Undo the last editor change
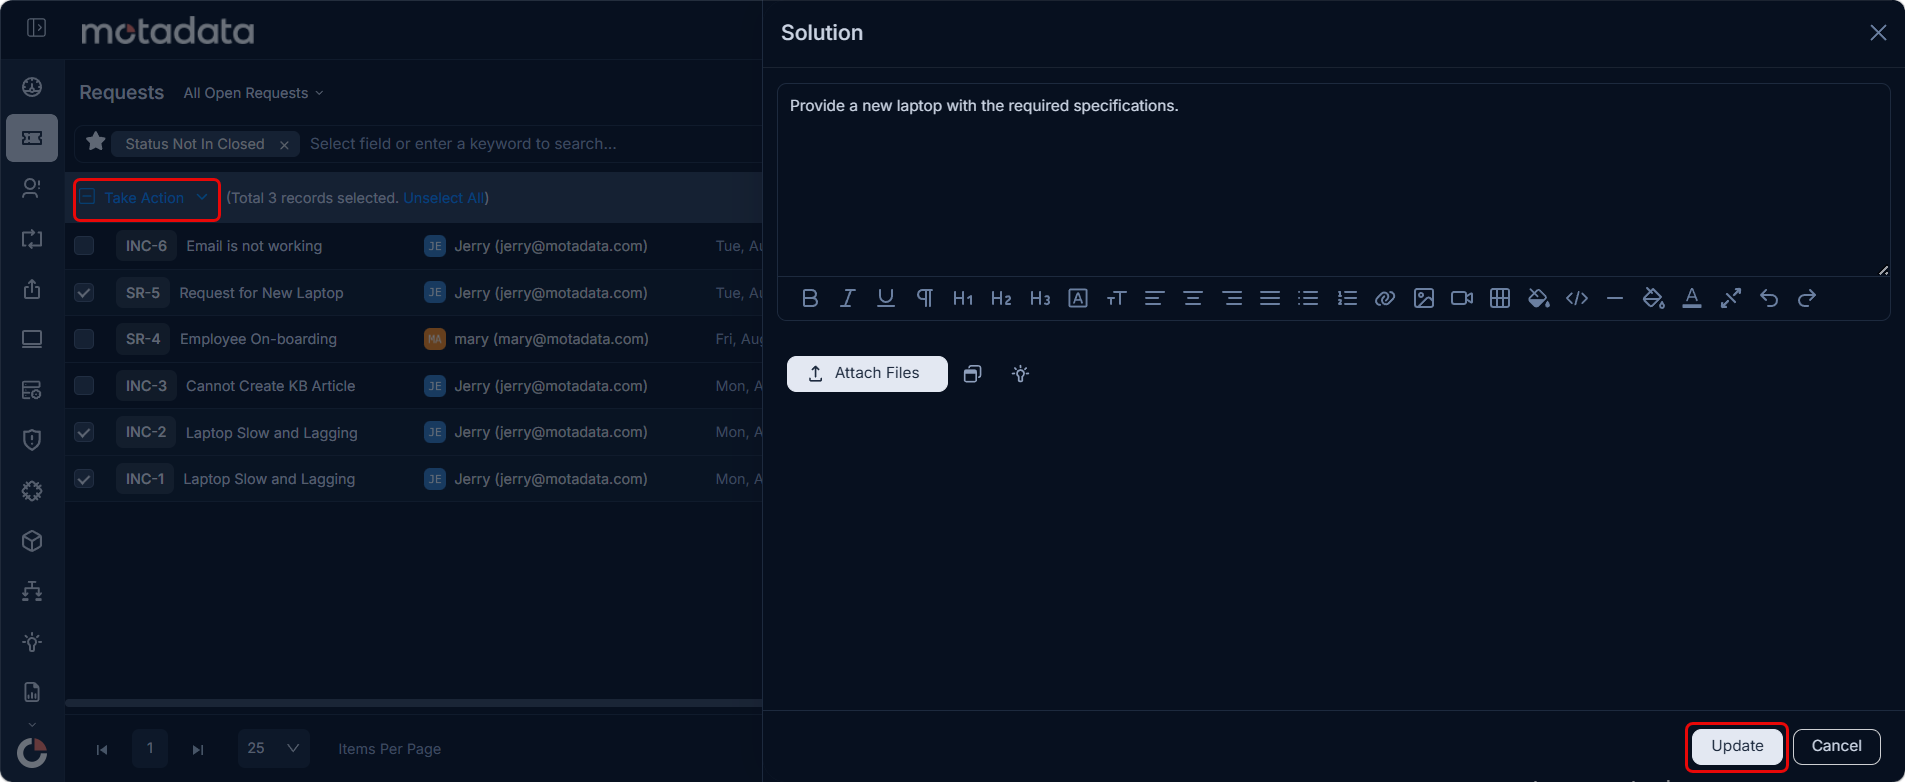 click(x=1769, y=298)
